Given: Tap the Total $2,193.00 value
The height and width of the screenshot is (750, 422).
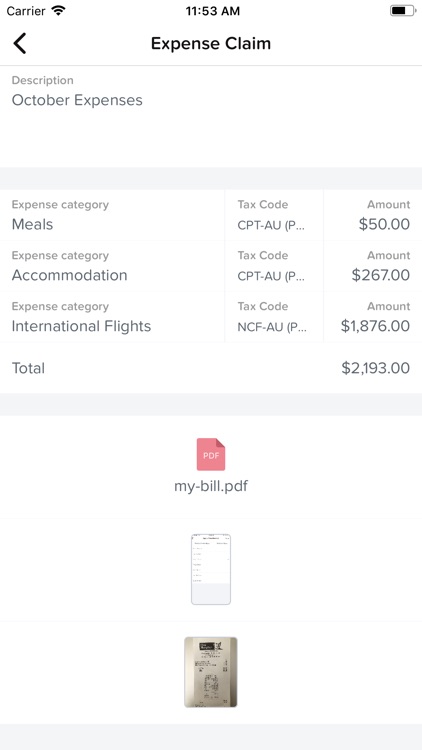Looking at the screenshot, I should (376, 368).
